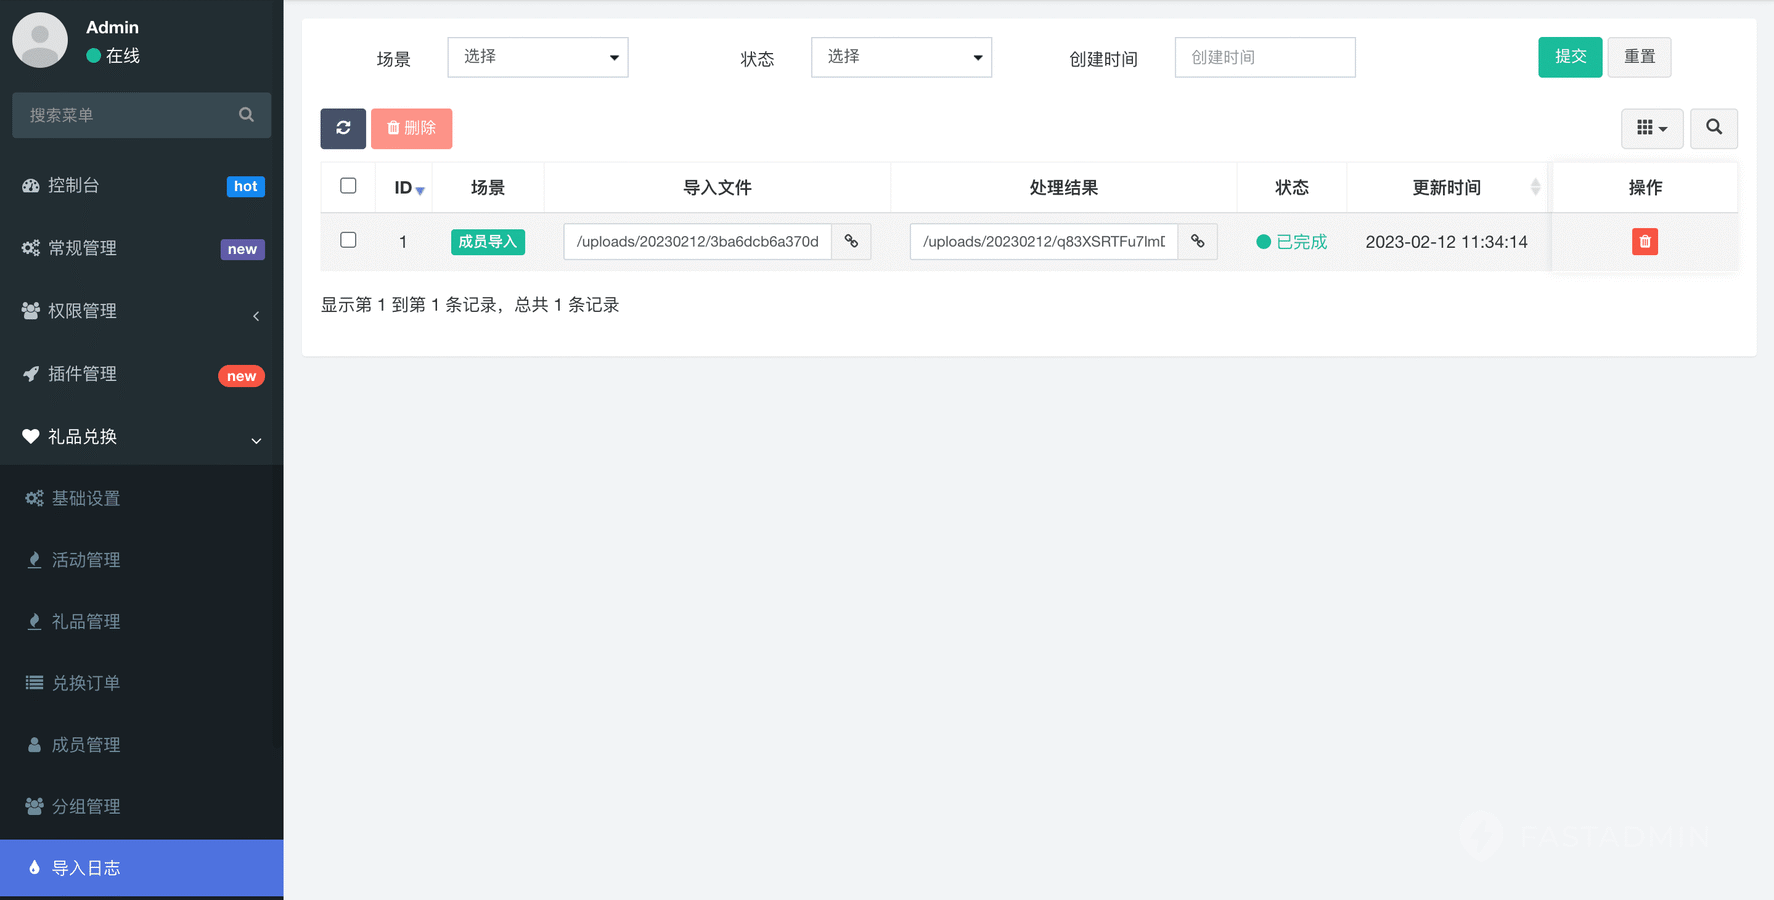Open 兑换订单 in the sidebar
This screenshot has width=1774, height=900.
pyautogui.click(x=86, y=683)
